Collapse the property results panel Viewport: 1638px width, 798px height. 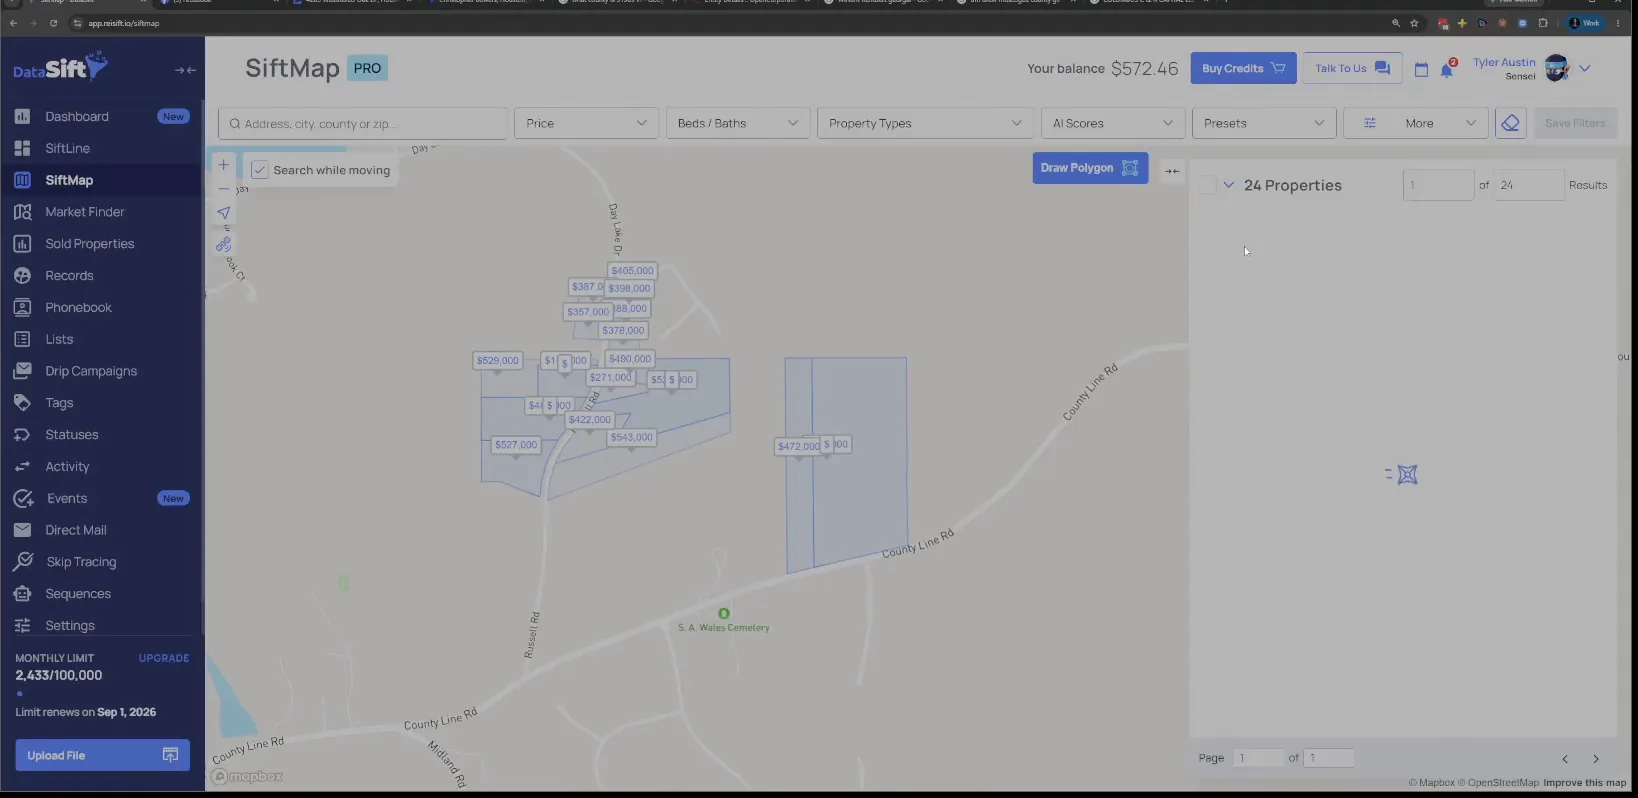tap(1172, 171)
